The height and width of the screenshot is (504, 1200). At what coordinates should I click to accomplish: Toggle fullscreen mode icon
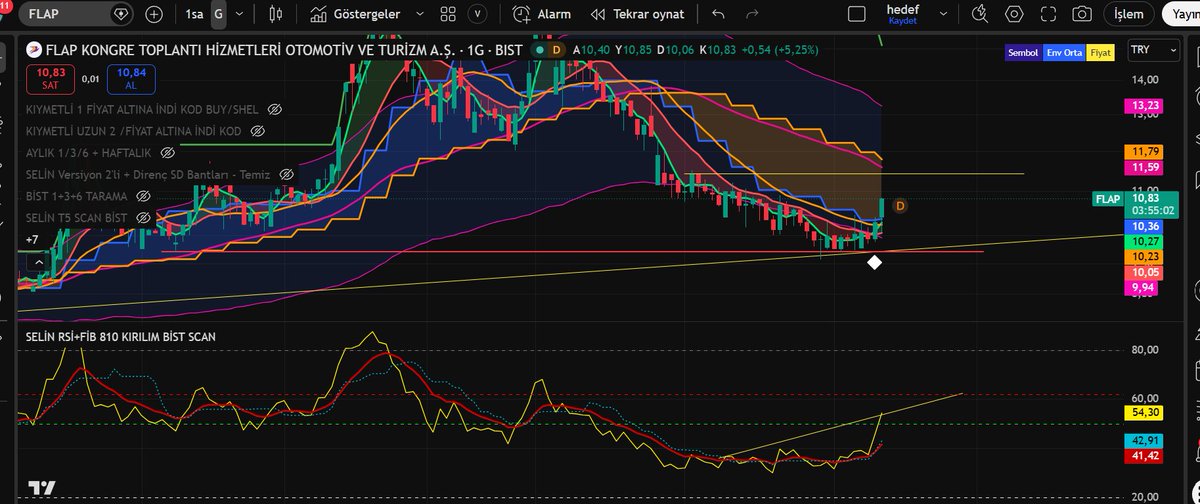pyautogui.click(x=1049, y=14)
